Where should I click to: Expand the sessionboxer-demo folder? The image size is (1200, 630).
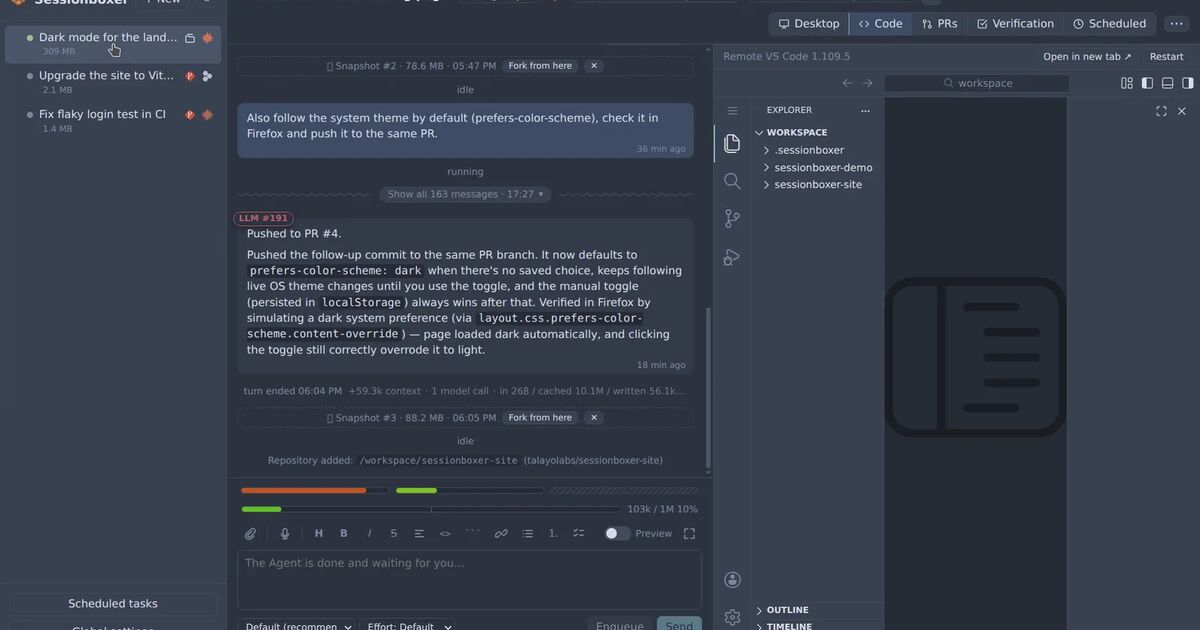click(x=823, y=168)
